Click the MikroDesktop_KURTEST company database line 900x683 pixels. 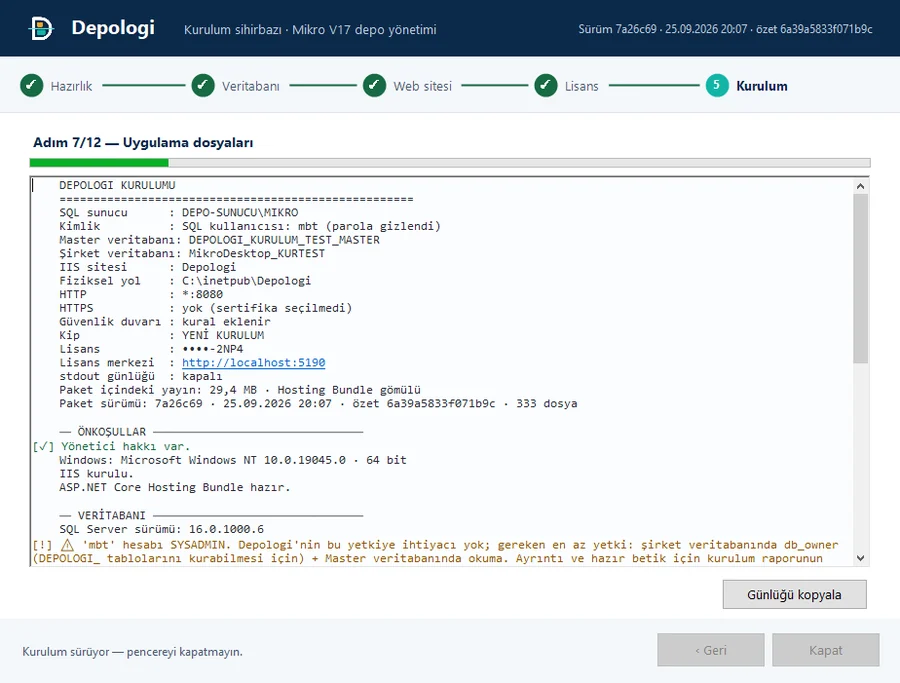pos(192,254)
